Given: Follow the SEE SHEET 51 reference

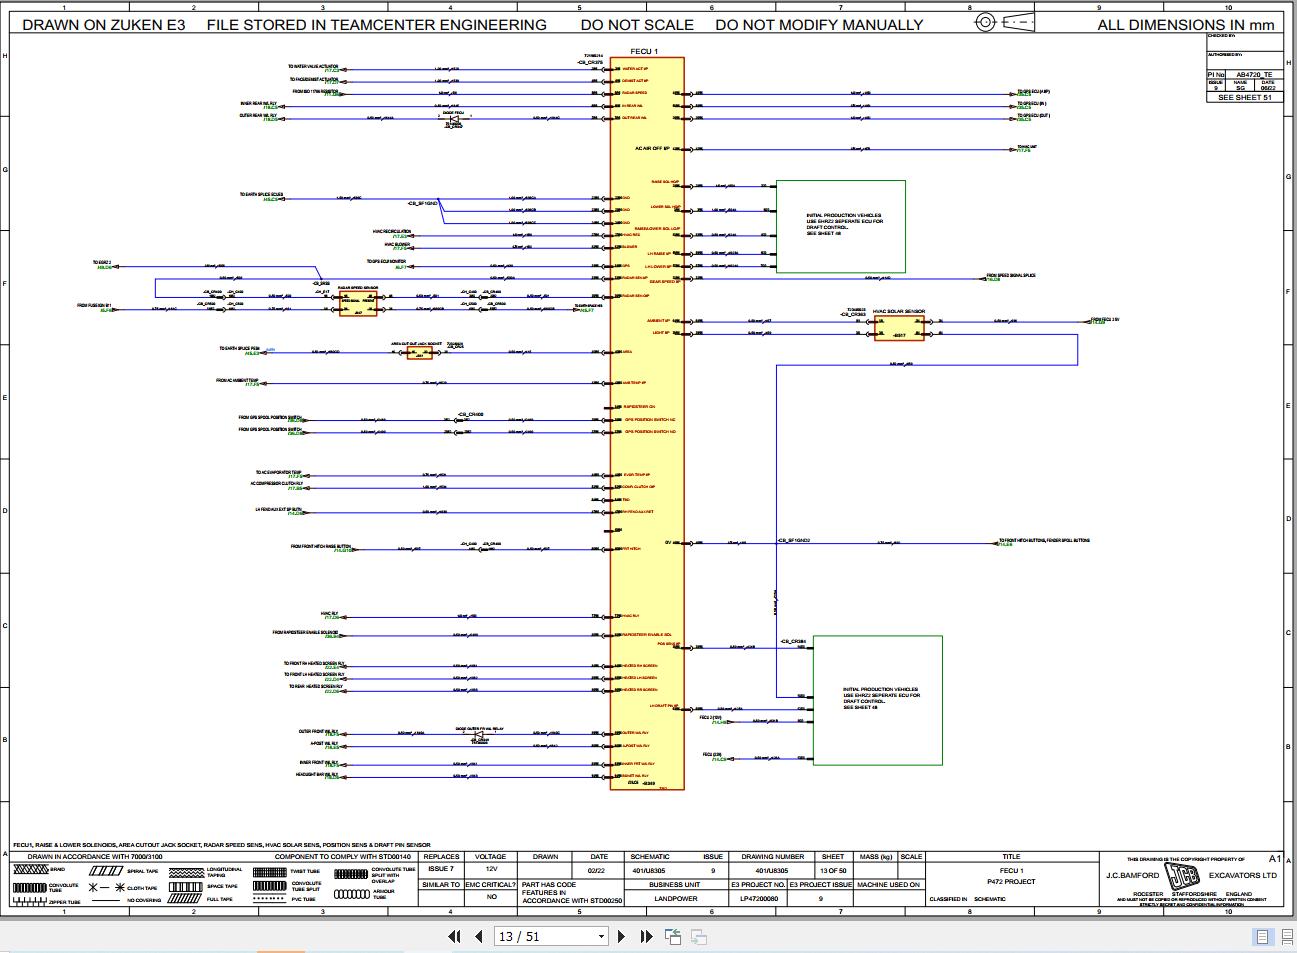Looking at the screenshot, I should pyautogui.click(x=1243, y=96).
